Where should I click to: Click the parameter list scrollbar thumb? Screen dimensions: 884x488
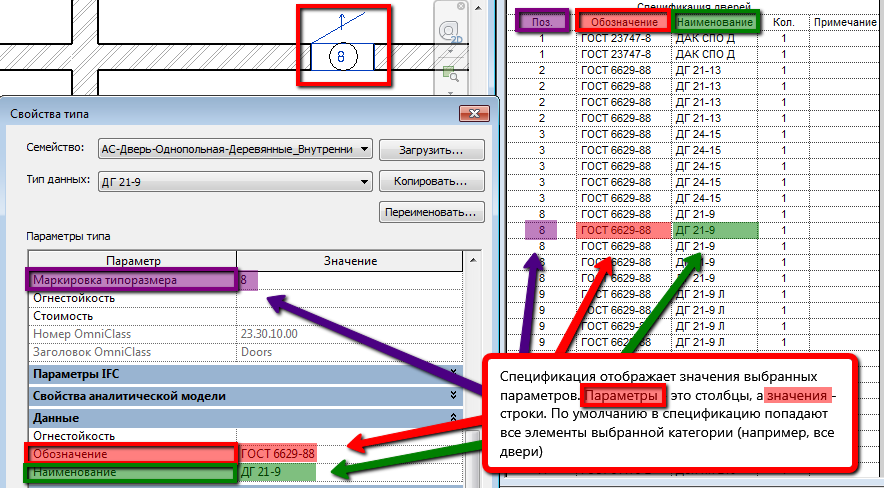coord(472,458)
